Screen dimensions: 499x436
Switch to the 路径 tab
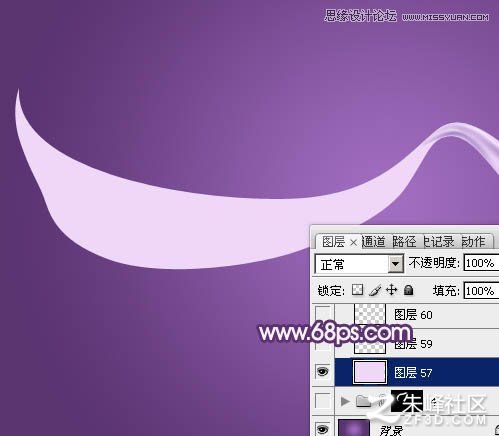pos(404,242)
